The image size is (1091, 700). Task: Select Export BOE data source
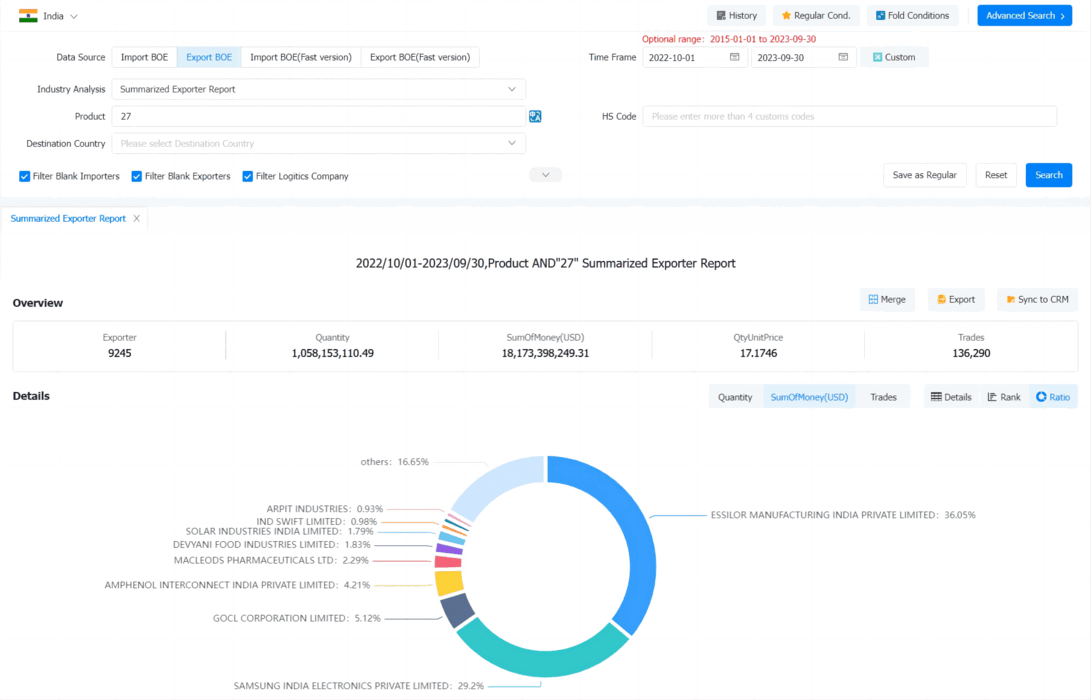(209, 57)
